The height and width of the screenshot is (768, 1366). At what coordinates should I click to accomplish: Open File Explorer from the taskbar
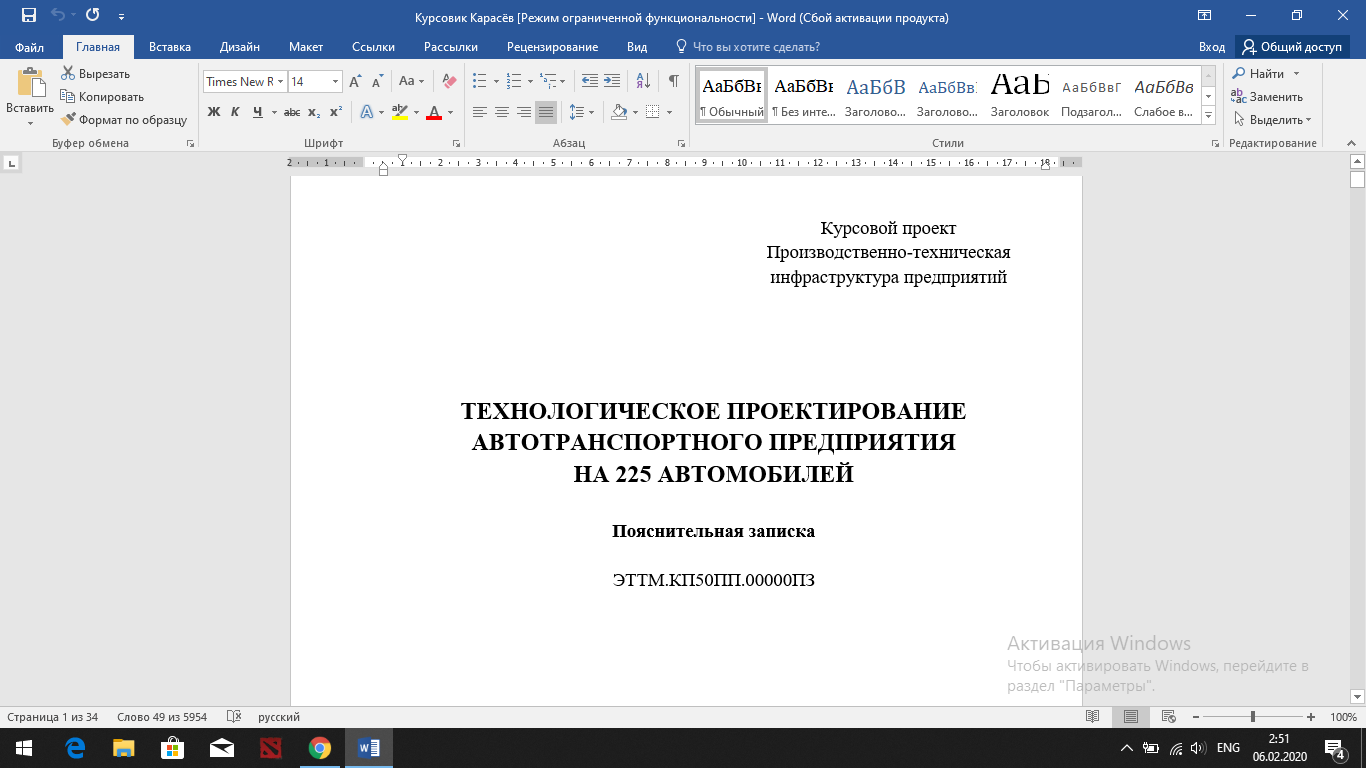click(x=124, y=747)
